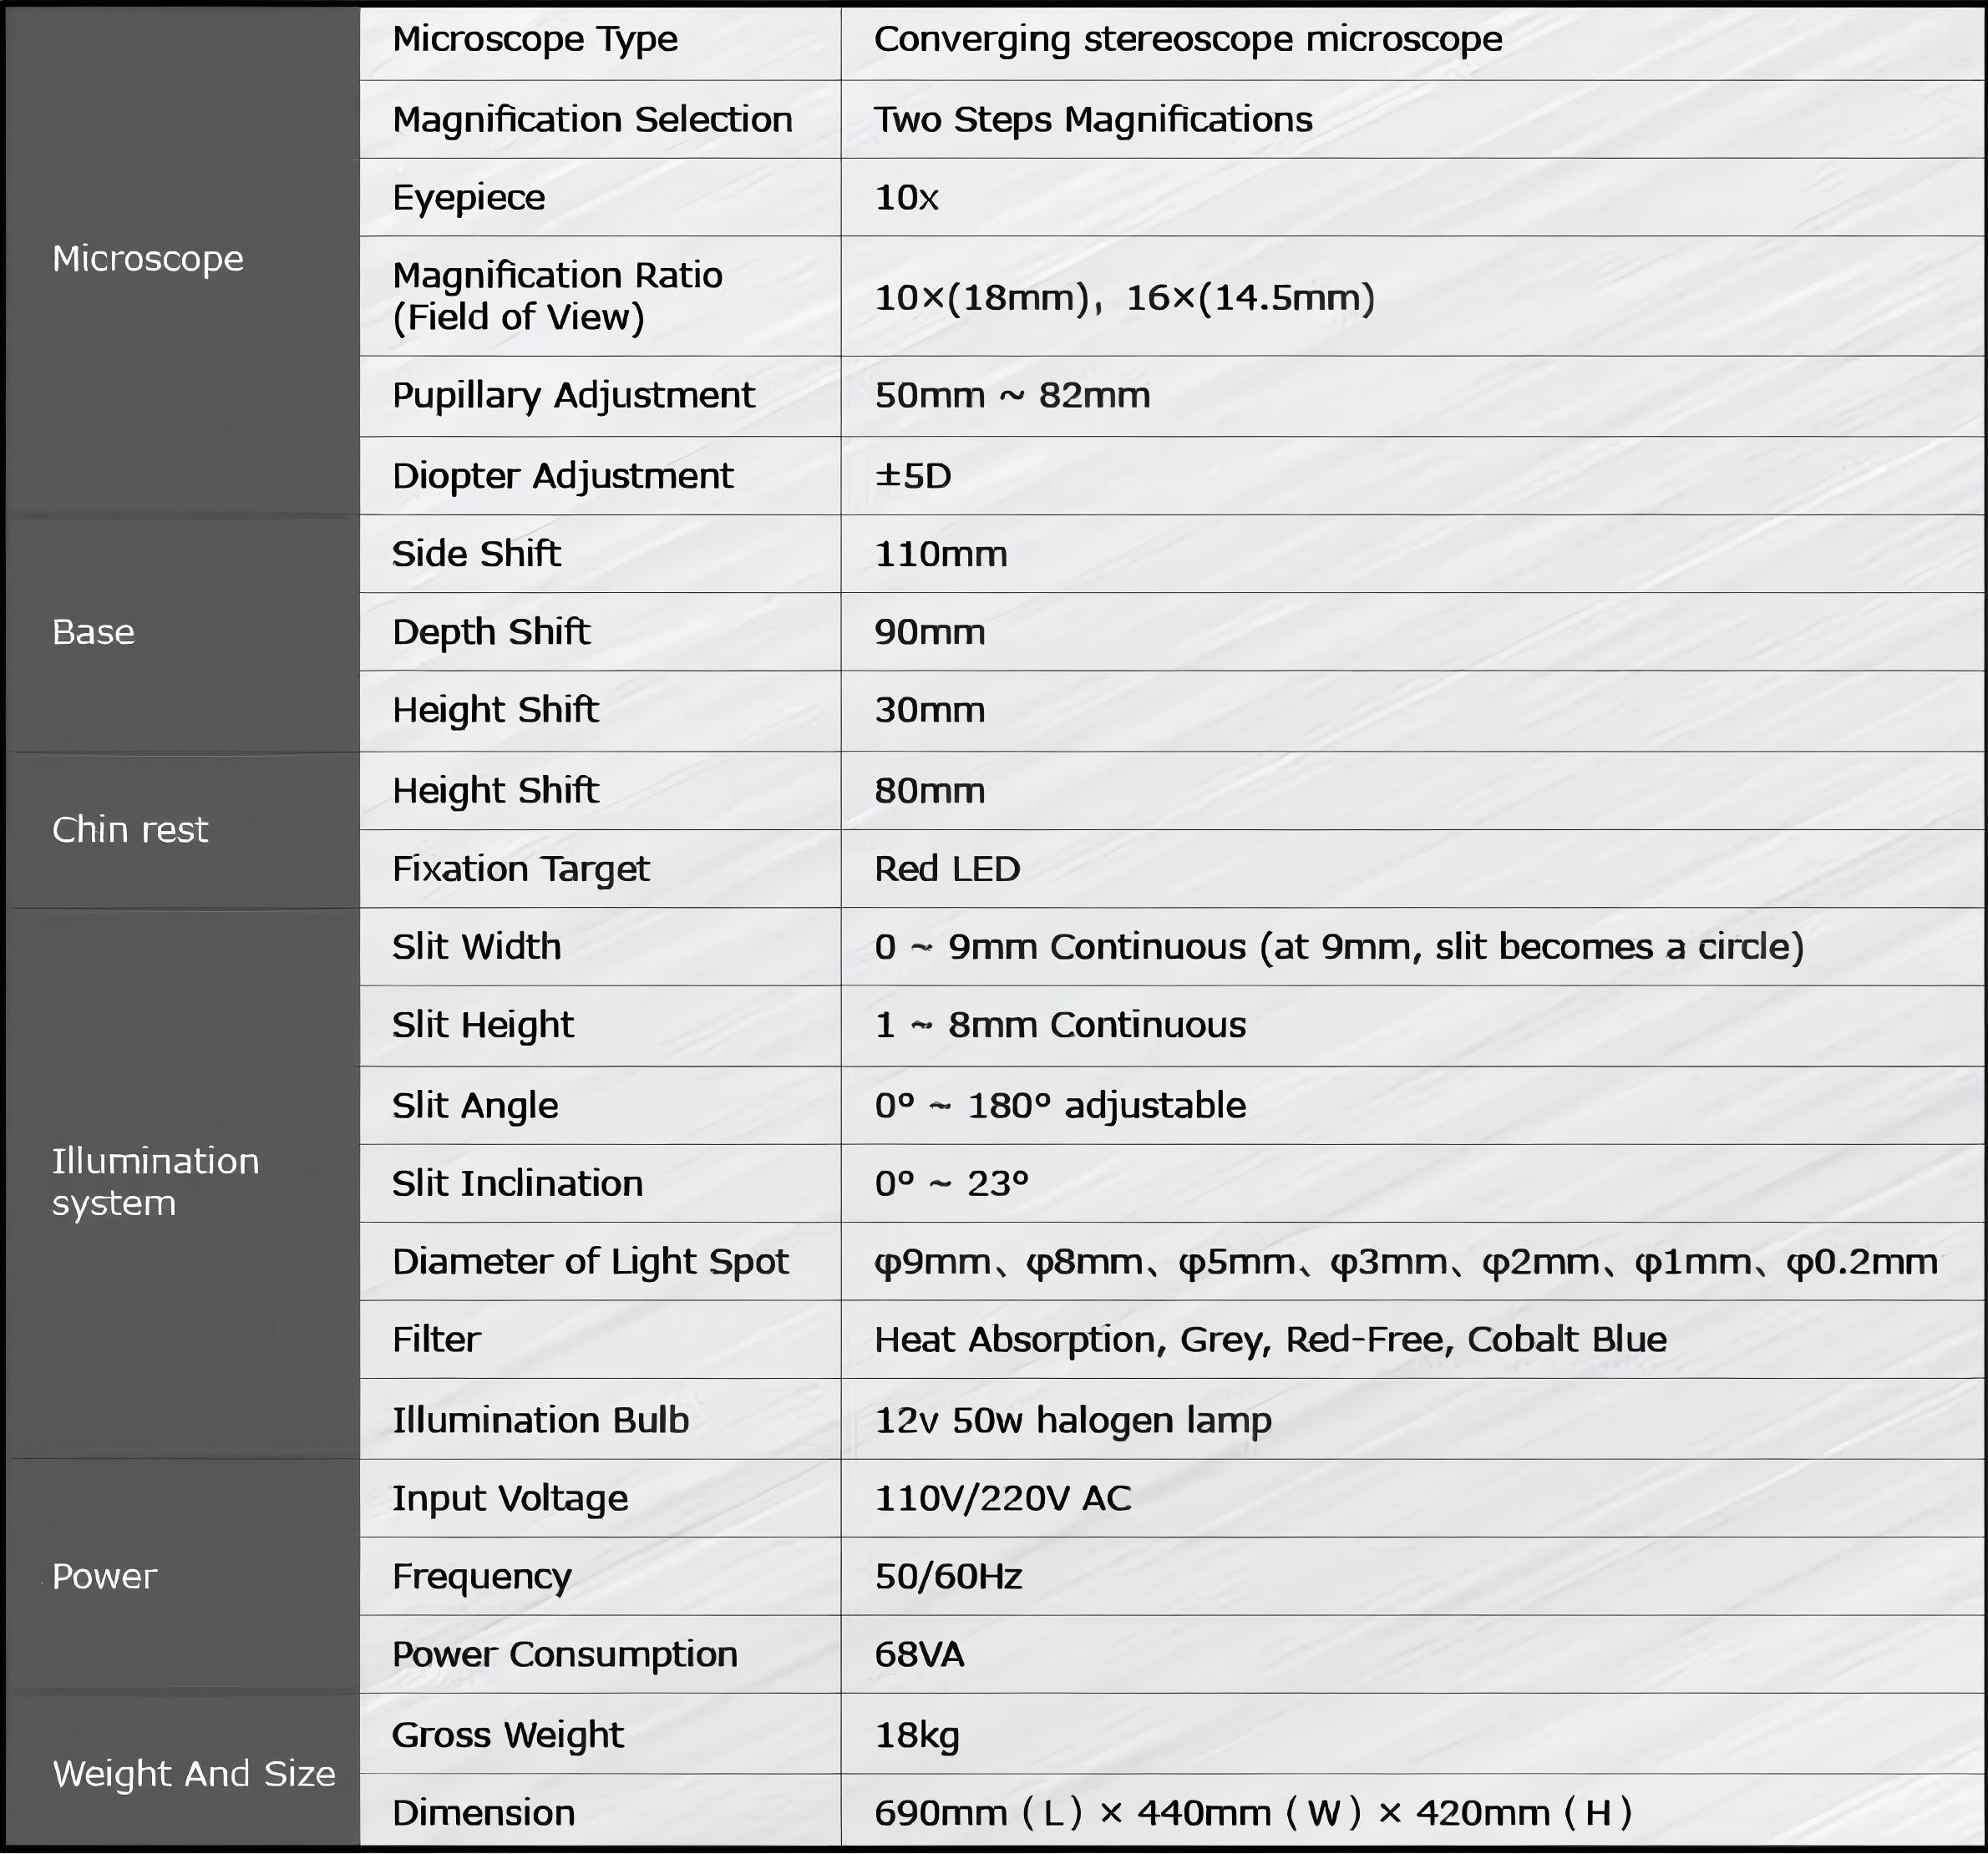This screenshot has height=1854, width=1988.
Task: Click the Power category cell
Action: pos(104,1577)
